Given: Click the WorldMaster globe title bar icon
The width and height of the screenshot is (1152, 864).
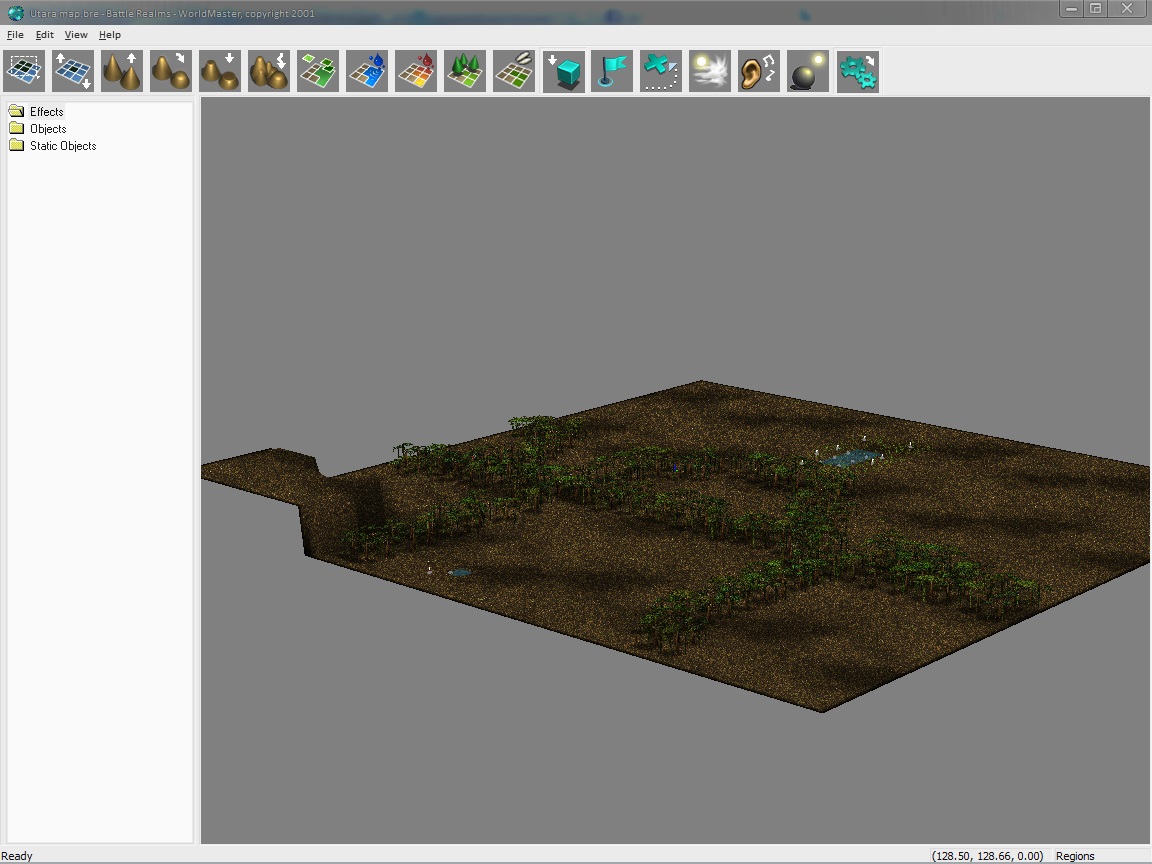Looking at the screenshot, I should point(15,13).
